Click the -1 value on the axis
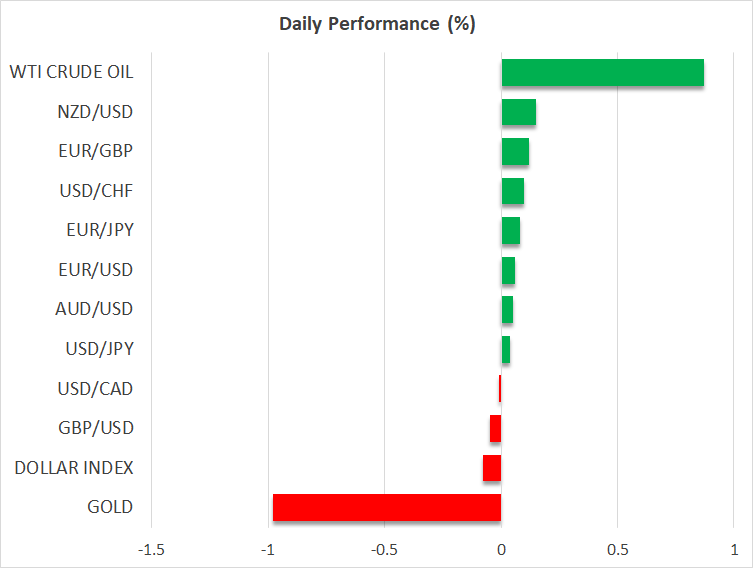 tap(268, 550)
